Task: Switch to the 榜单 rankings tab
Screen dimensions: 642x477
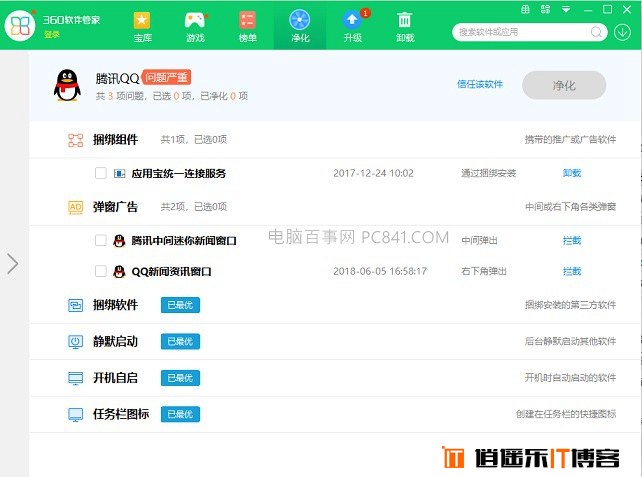Action: pos(247,27)
